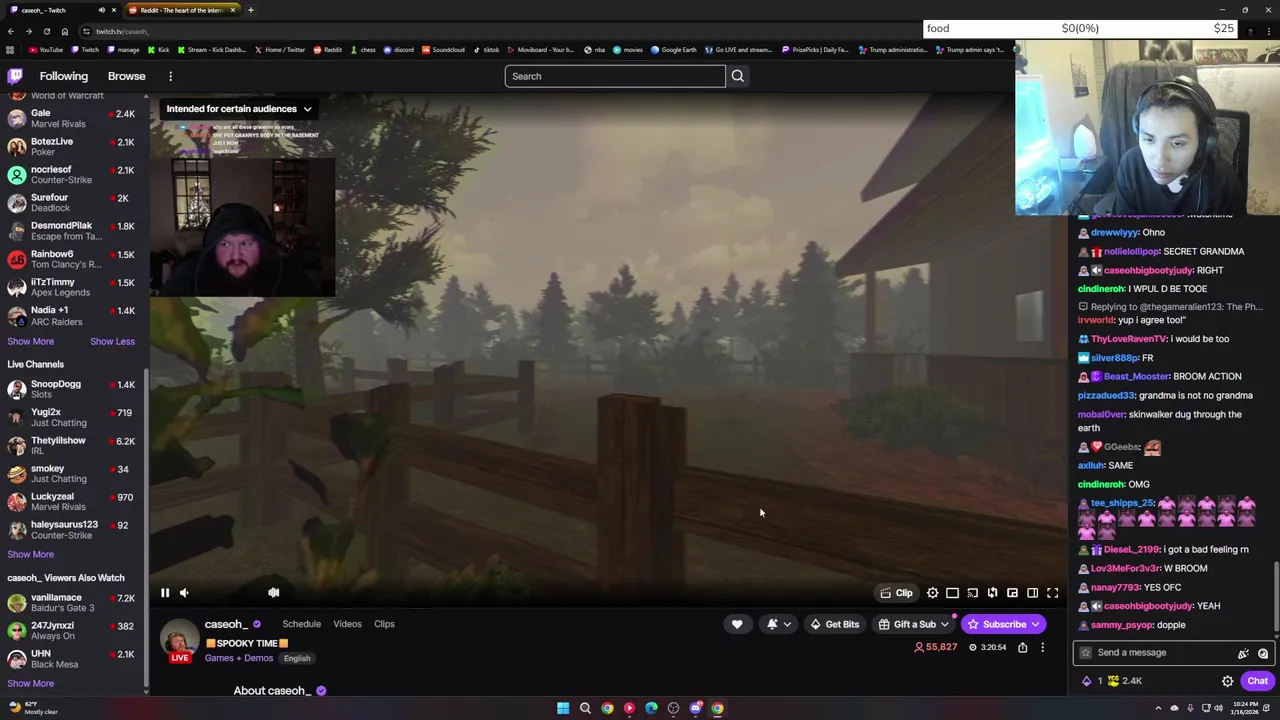Open the Schedule tab for caseoh_
This screenshot has width=1280, height=720.
[x=301, y=624]
